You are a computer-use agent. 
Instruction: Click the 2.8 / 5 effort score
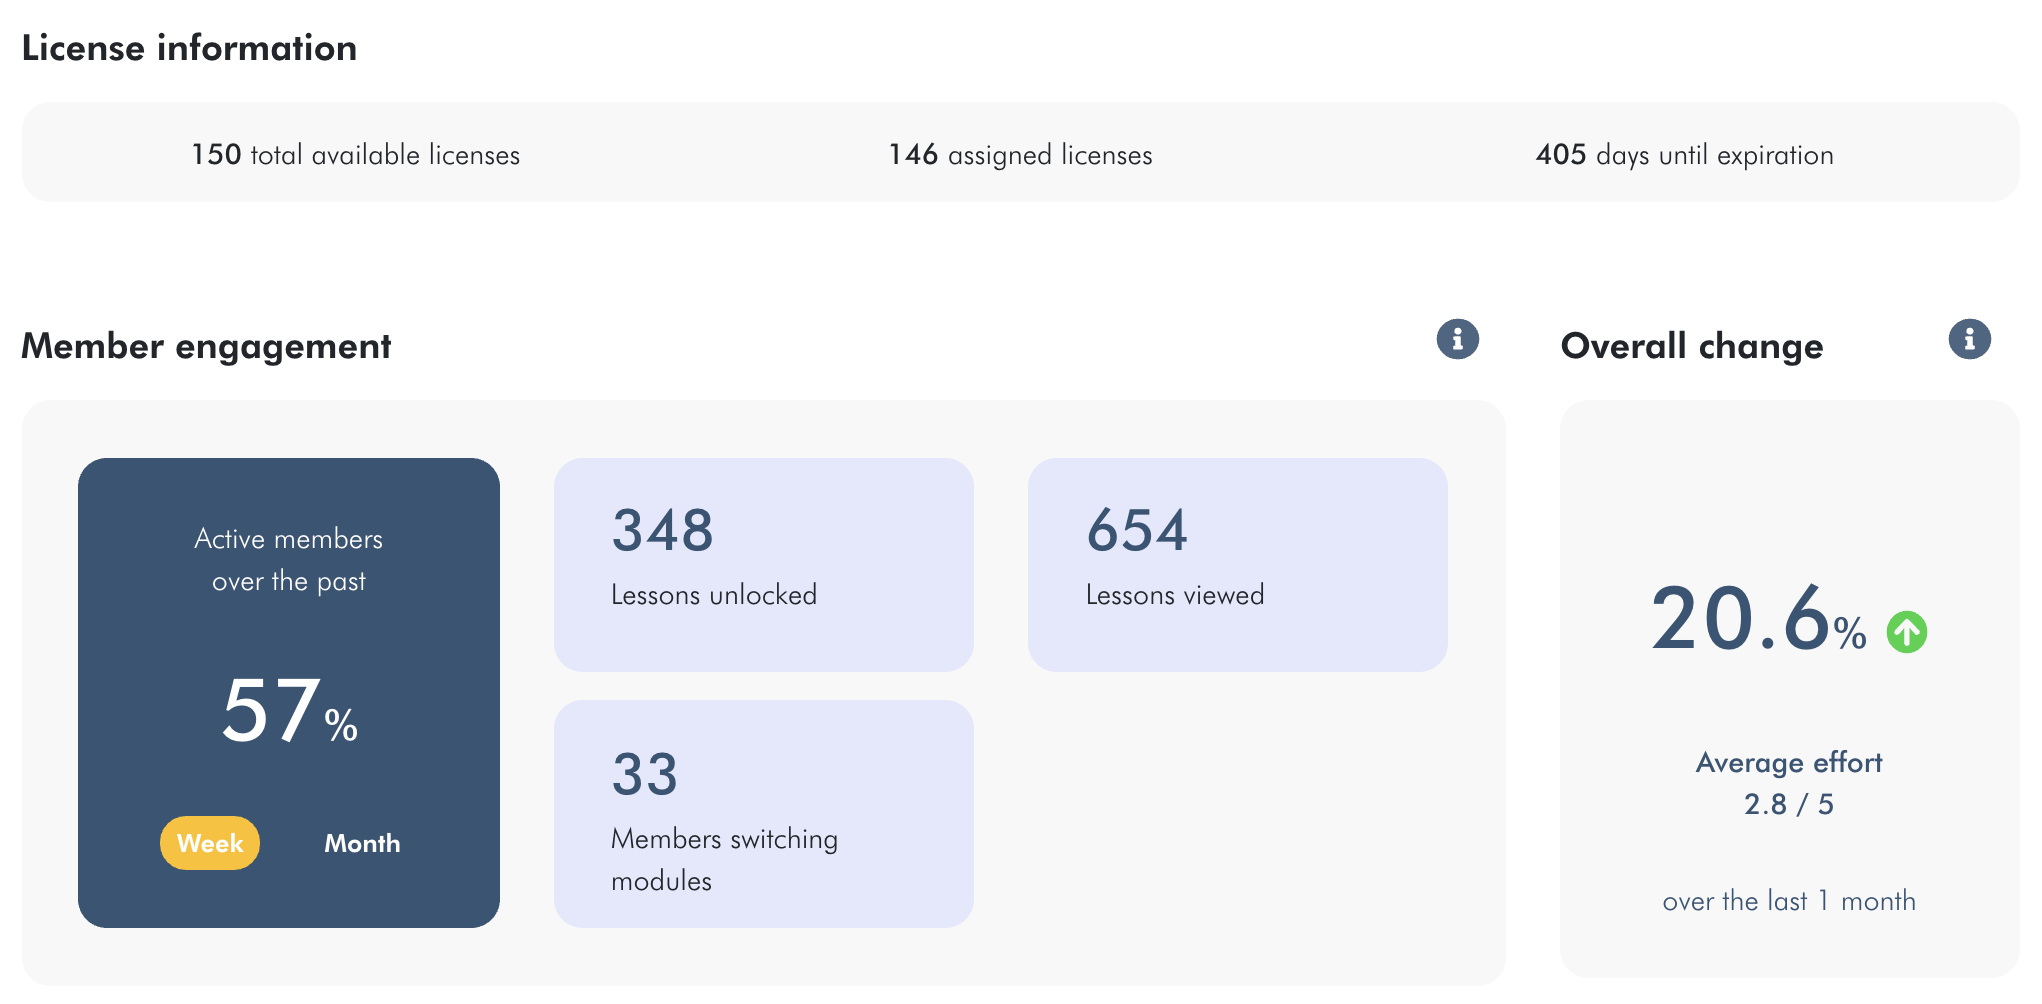1788,804
